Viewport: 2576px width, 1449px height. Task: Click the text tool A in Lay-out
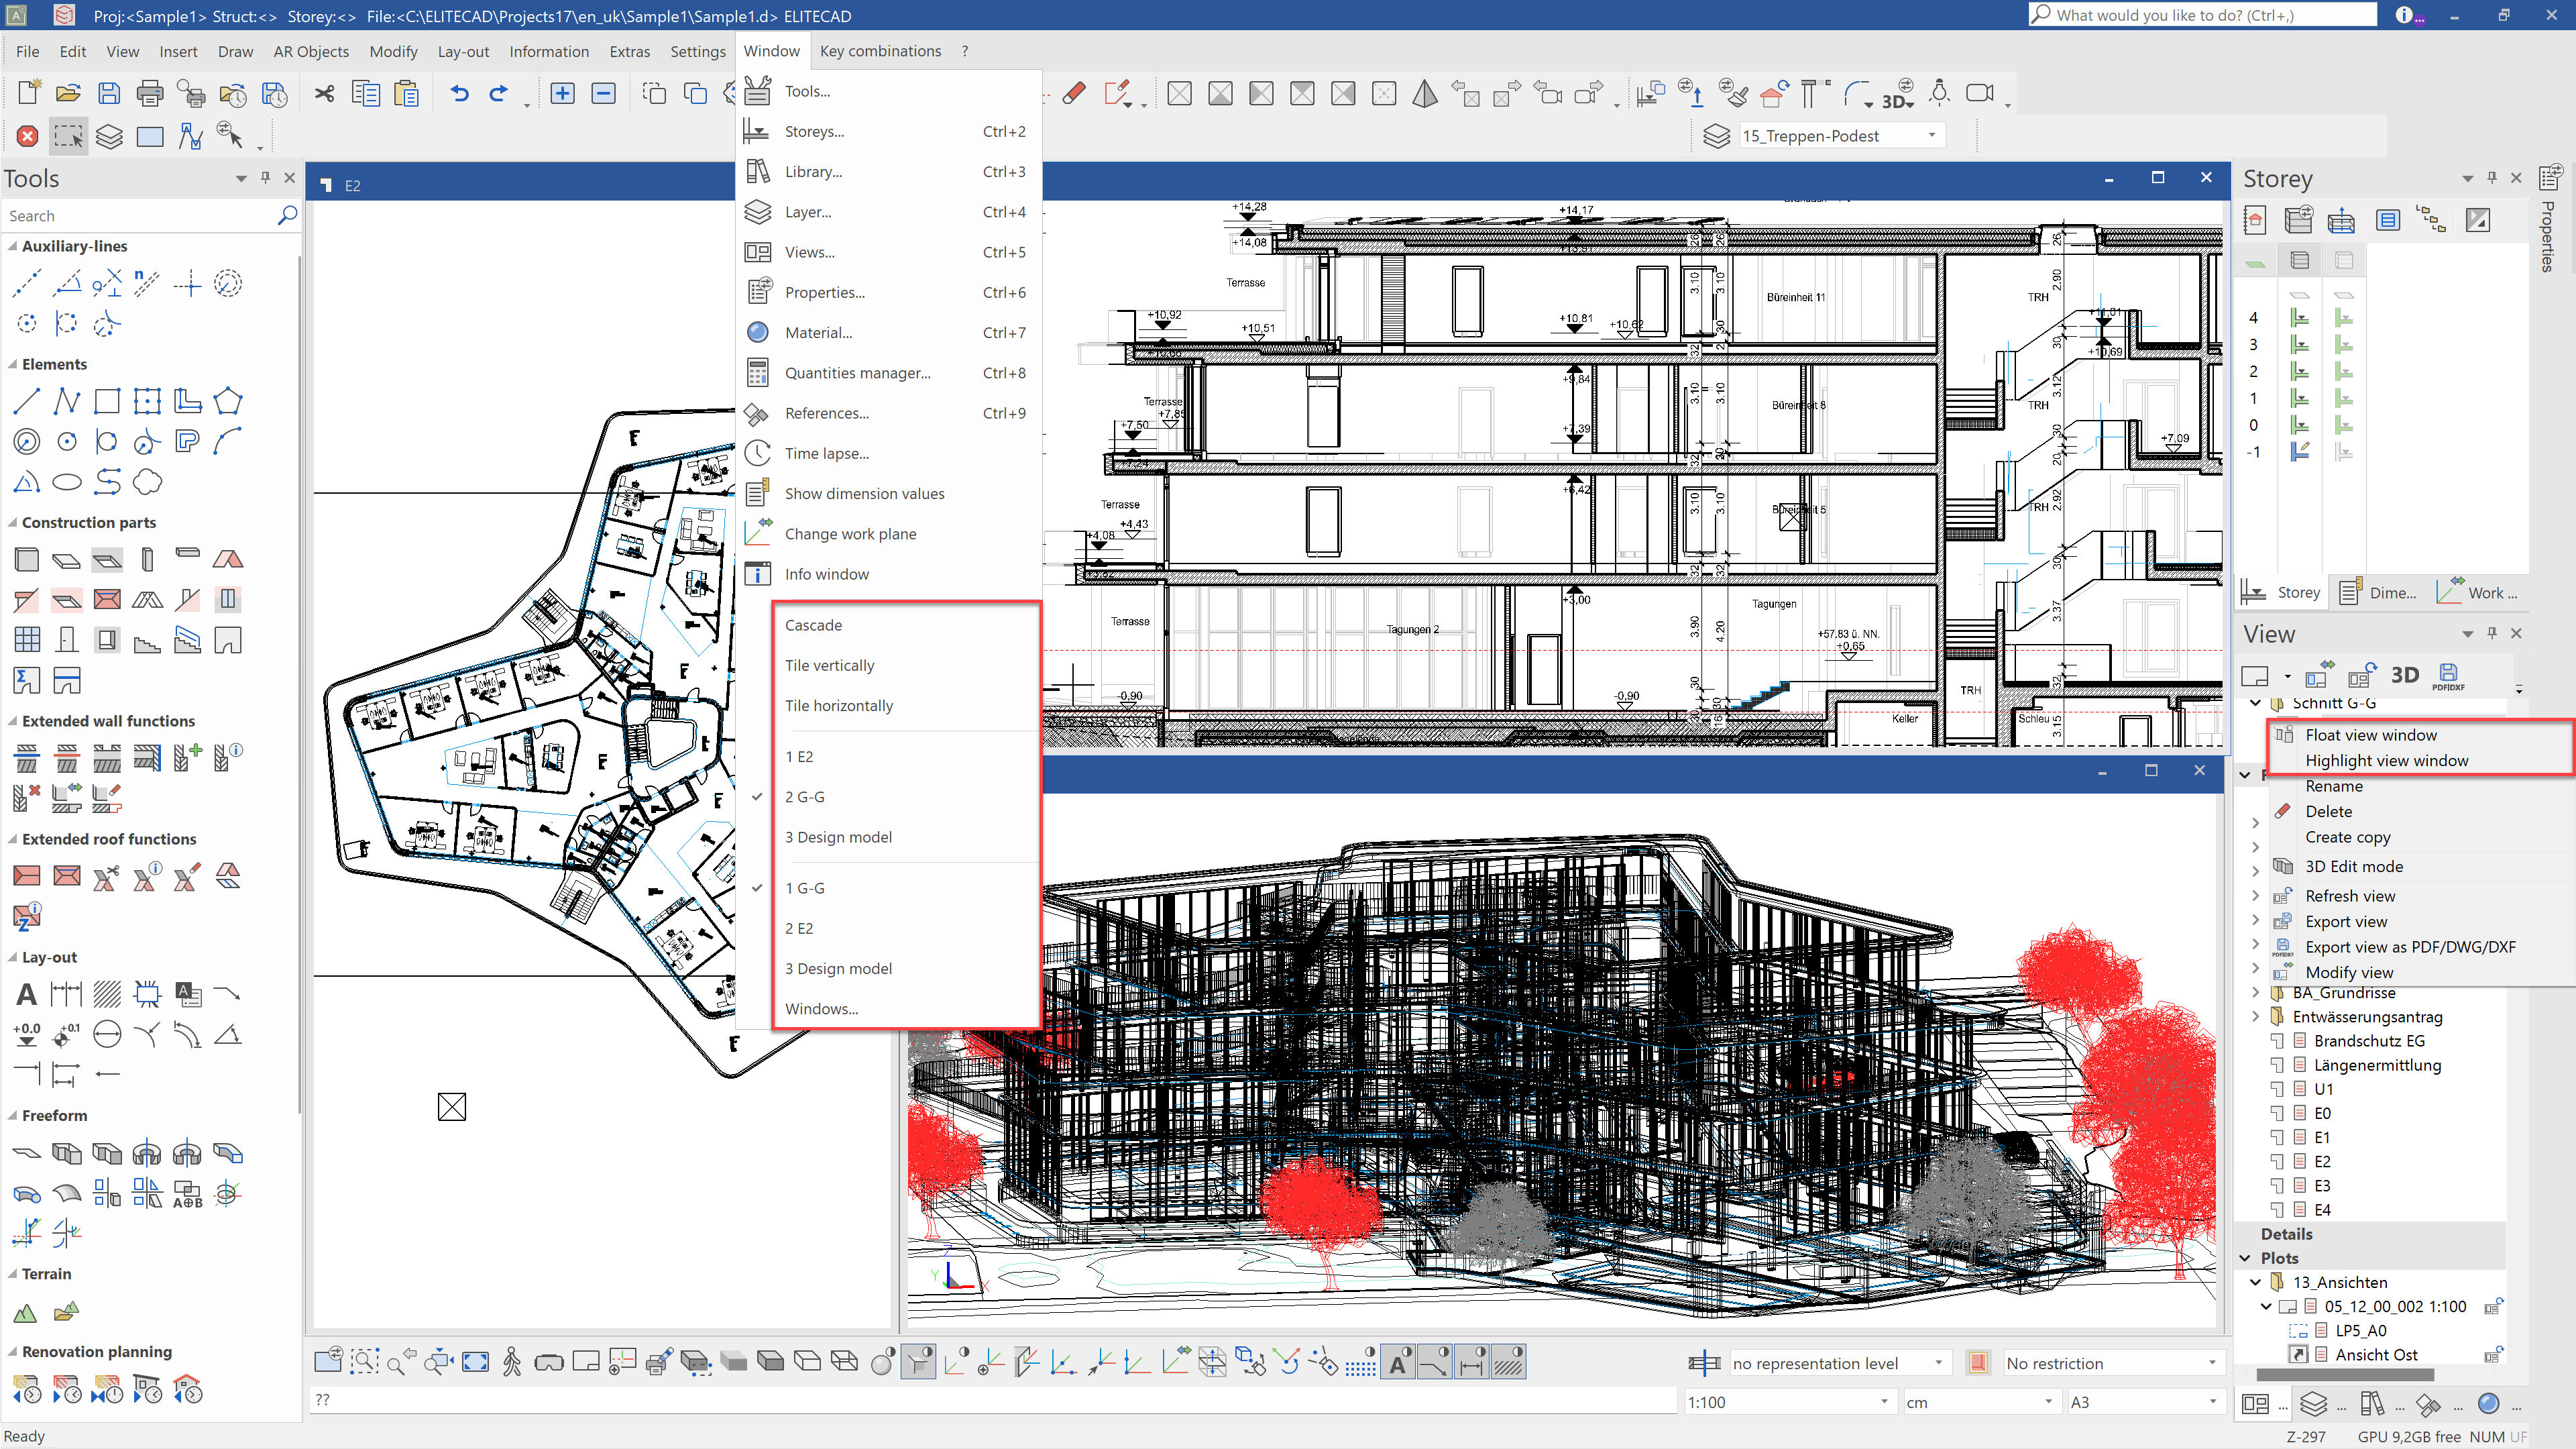[x=26, y=994]
